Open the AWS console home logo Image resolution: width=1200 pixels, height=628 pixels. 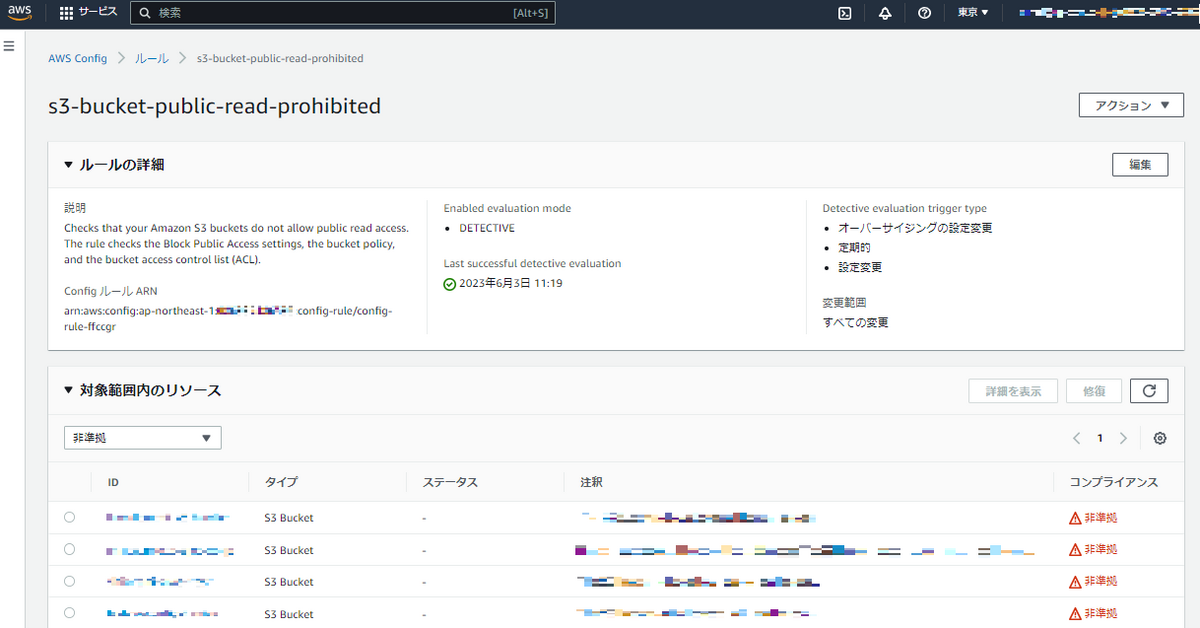pos(19,13)
